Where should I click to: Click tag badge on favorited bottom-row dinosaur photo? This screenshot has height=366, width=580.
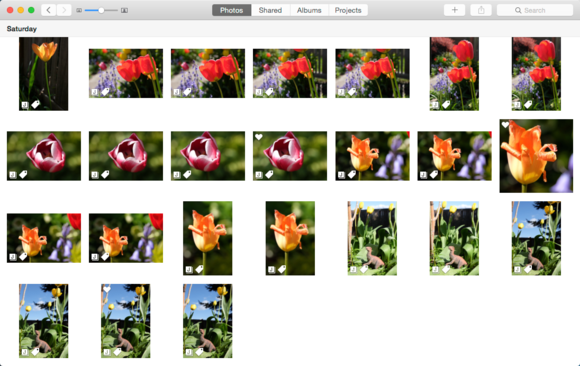click(x=117, y=352)
